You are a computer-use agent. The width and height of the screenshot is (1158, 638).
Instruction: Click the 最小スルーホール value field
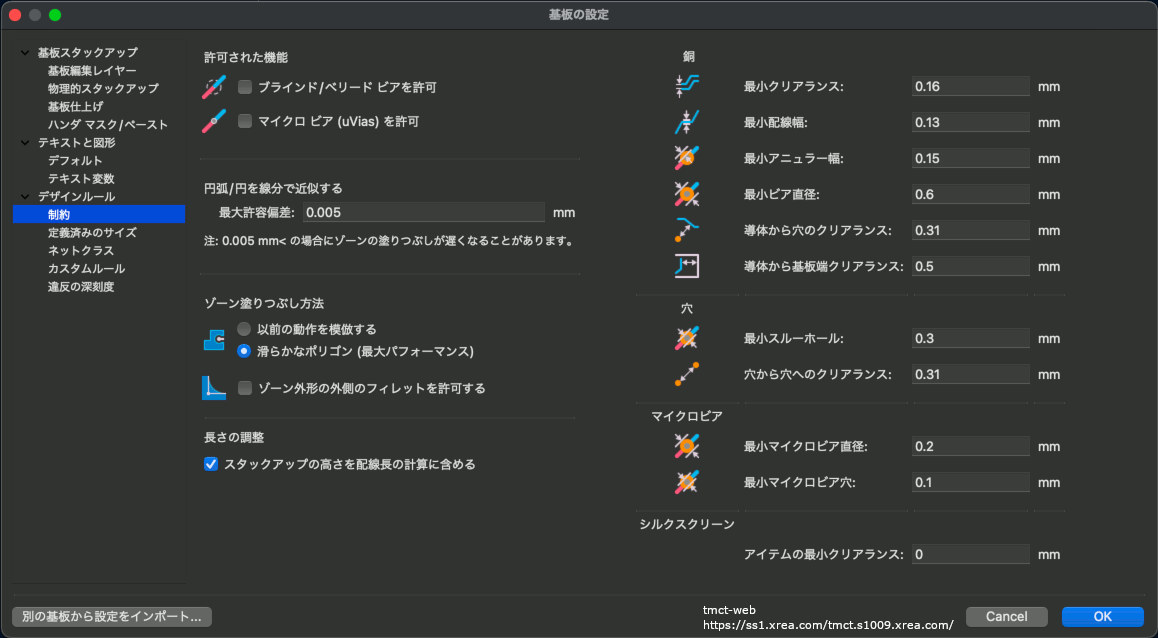tap(970, 338)
